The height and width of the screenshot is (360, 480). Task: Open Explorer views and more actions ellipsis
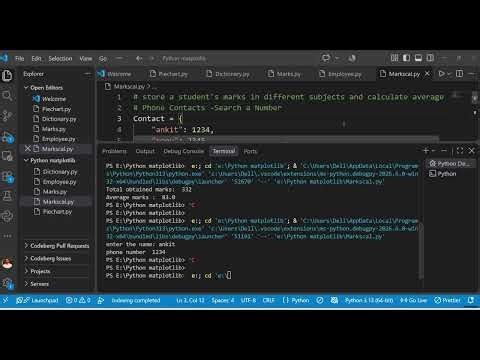click(x=88, y=74)
